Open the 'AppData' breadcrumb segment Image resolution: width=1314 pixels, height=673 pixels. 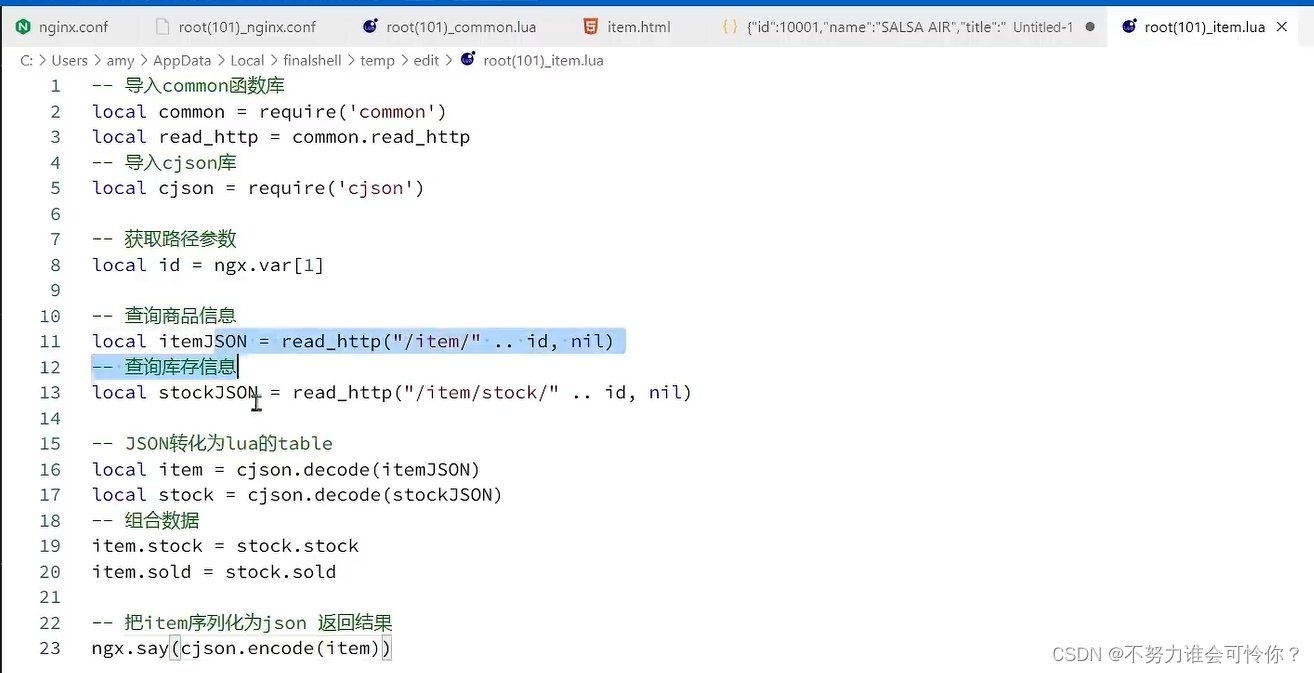click(182, 60)
